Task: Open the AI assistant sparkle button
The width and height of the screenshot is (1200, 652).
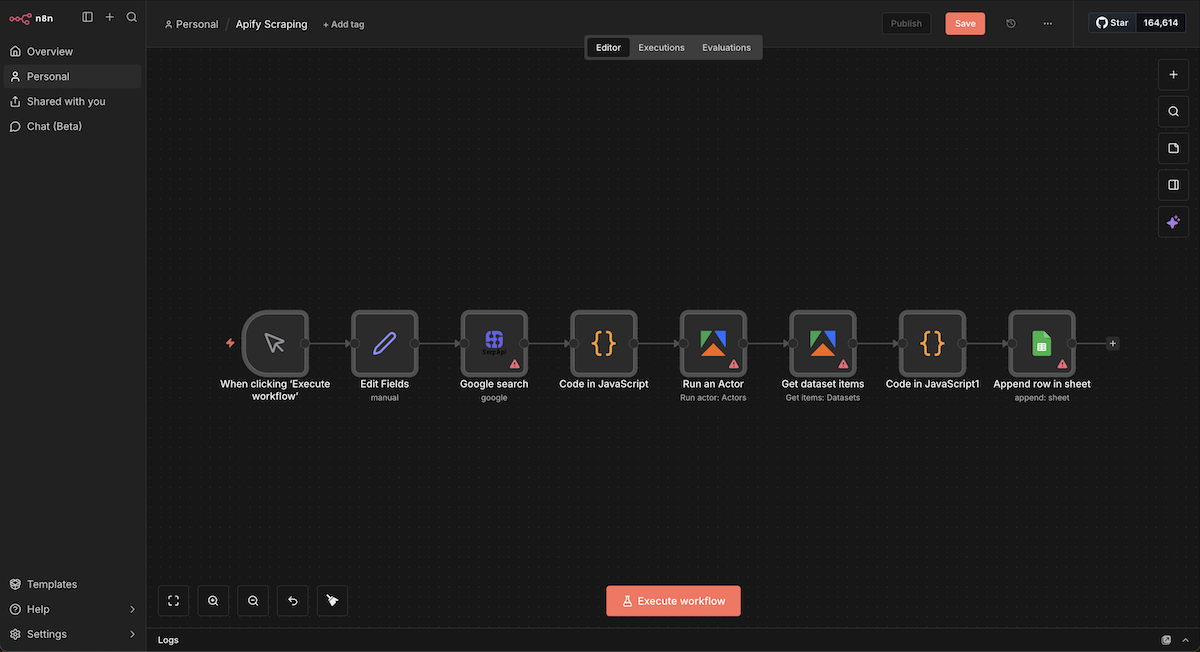Action: click(x=1173, y=222)
